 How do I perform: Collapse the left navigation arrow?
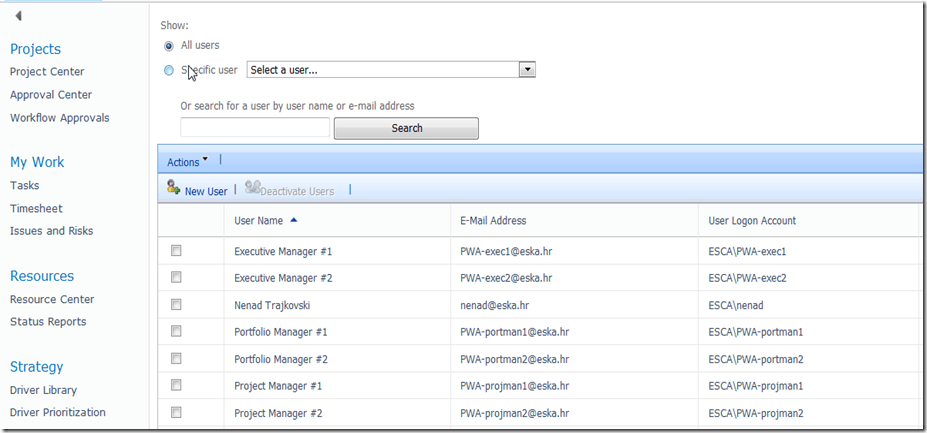point(18,16)
